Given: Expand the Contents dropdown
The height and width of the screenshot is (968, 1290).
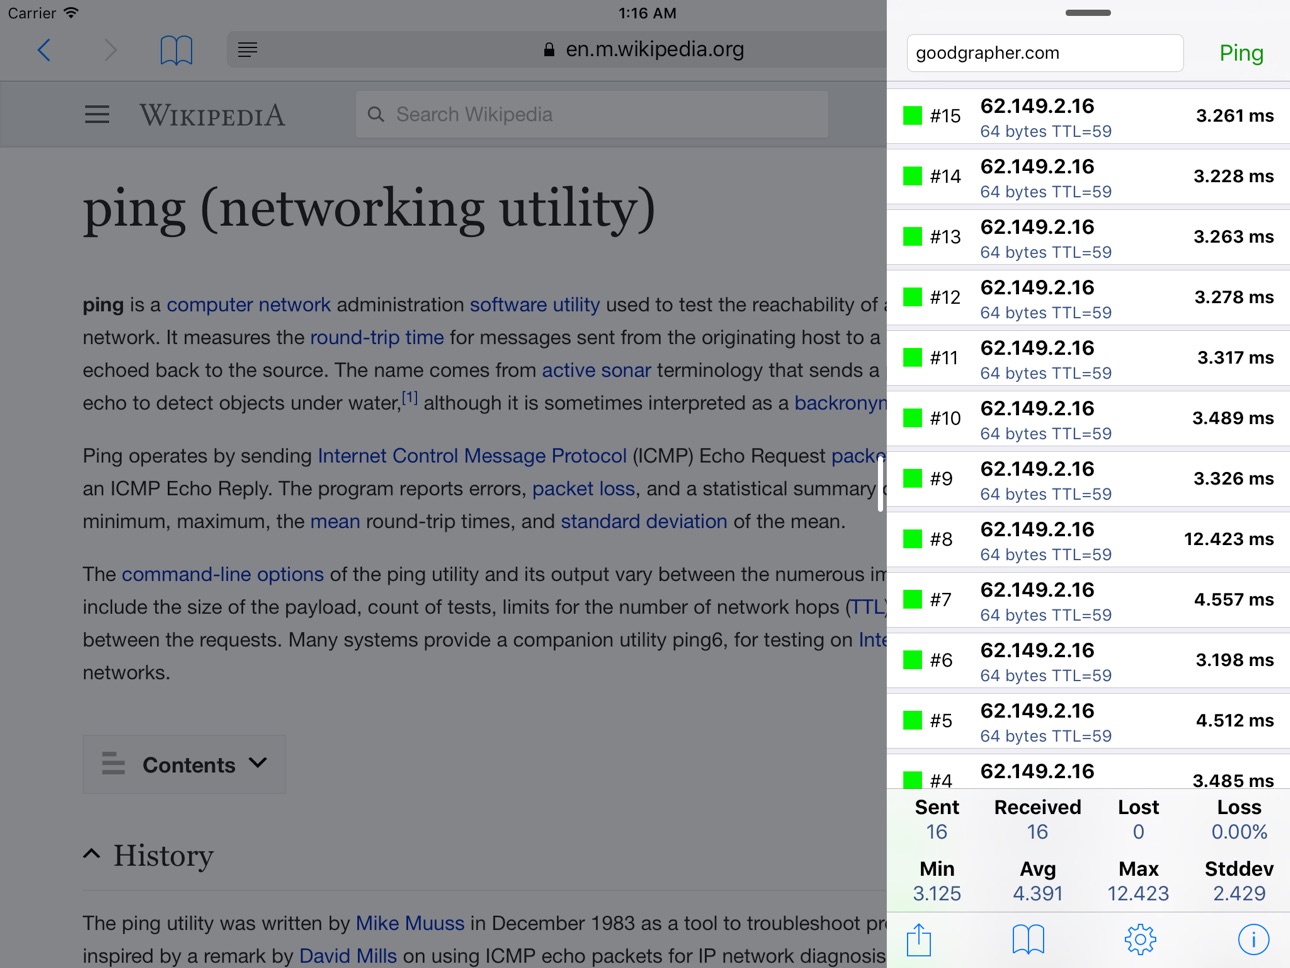Looking at the screenshot, I should (x=184, y=765).
